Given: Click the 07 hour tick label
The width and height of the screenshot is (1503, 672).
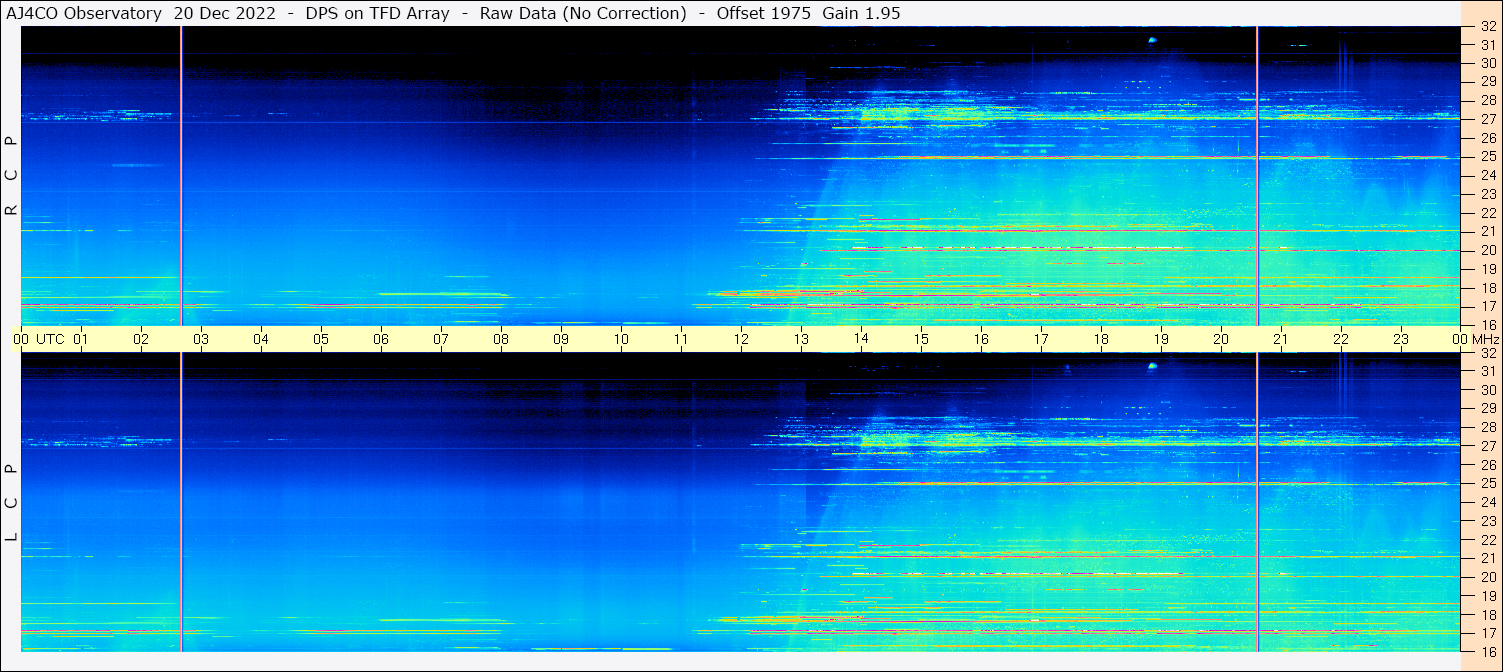Looking at the screenshot, I should pos(441,339).
